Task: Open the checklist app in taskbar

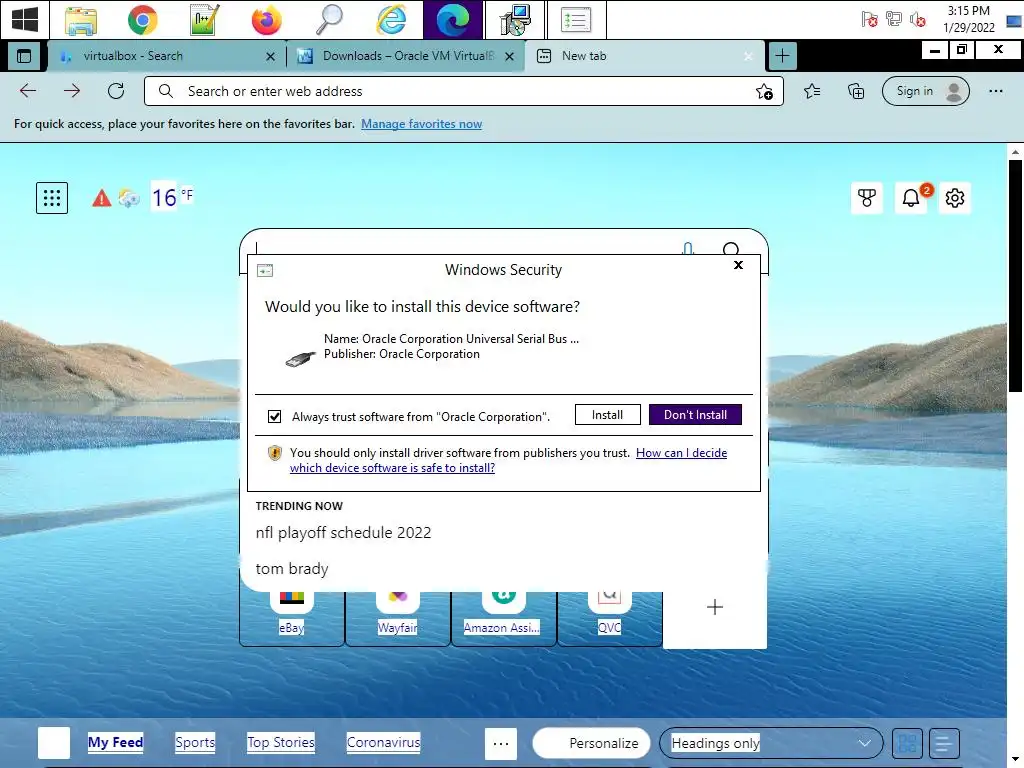Action: (577, 20)
